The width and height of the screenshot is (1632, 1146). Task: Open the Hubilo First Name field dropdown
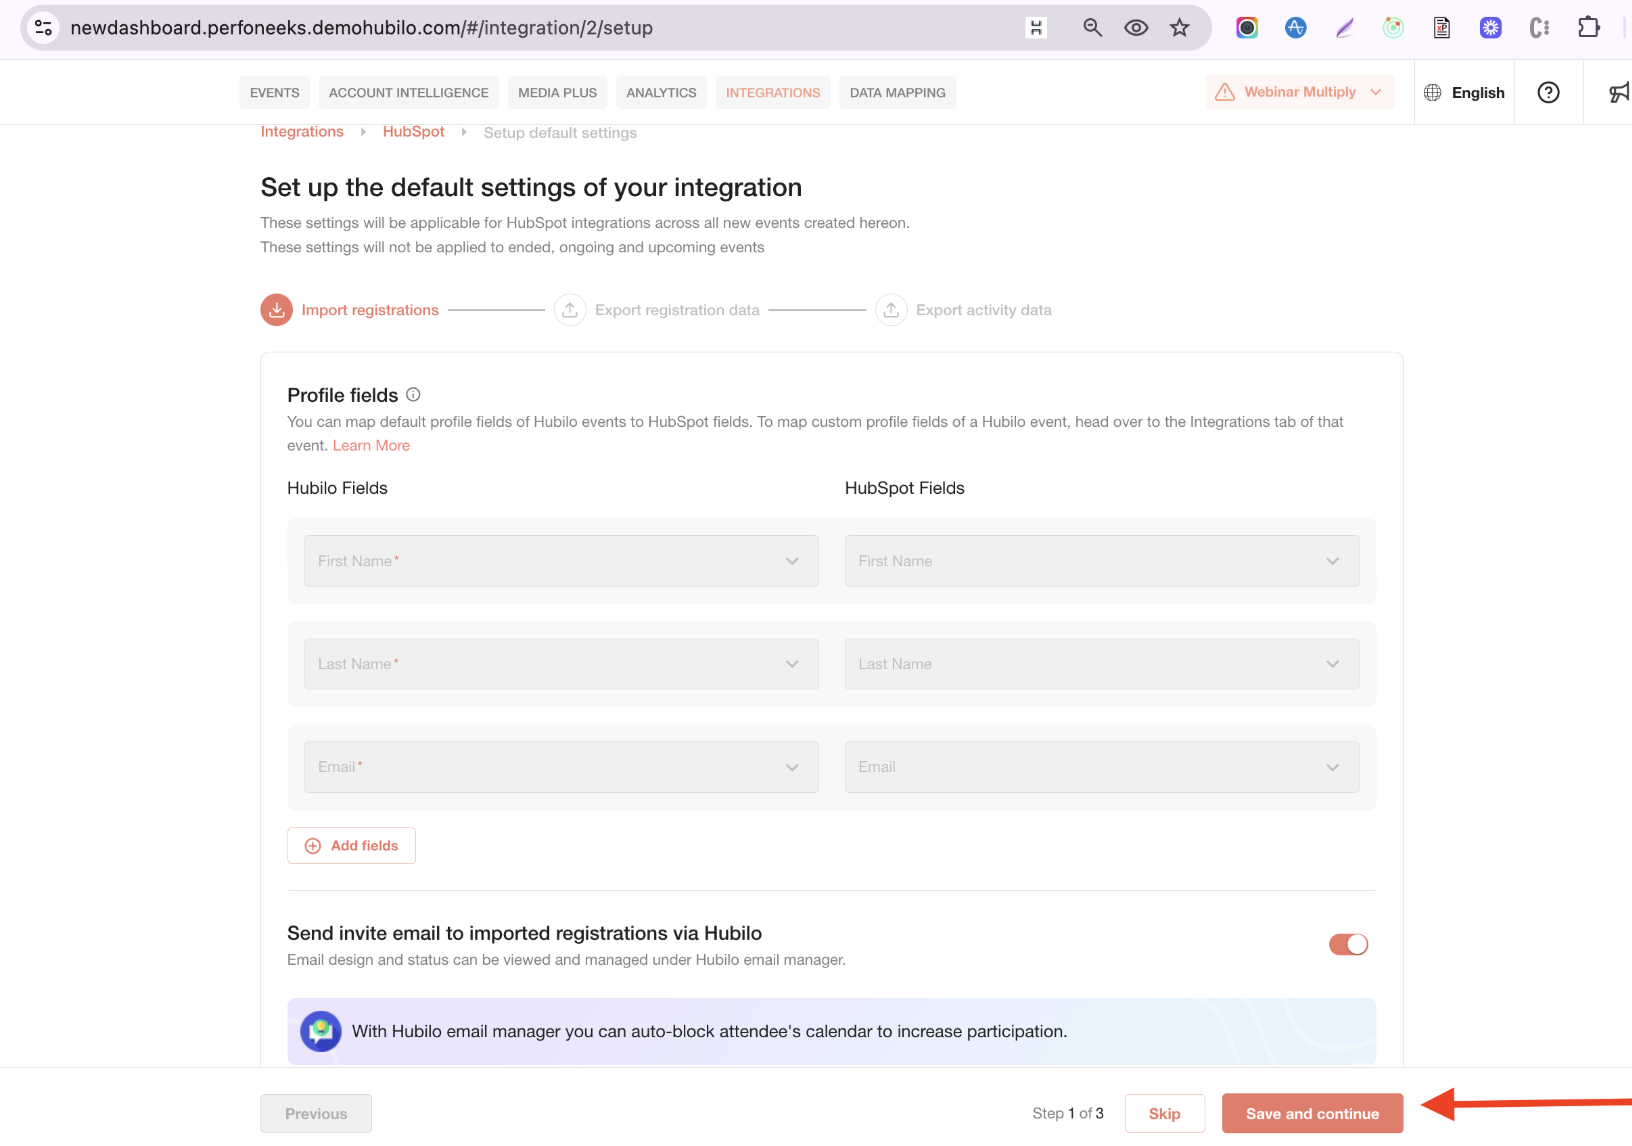561,561
